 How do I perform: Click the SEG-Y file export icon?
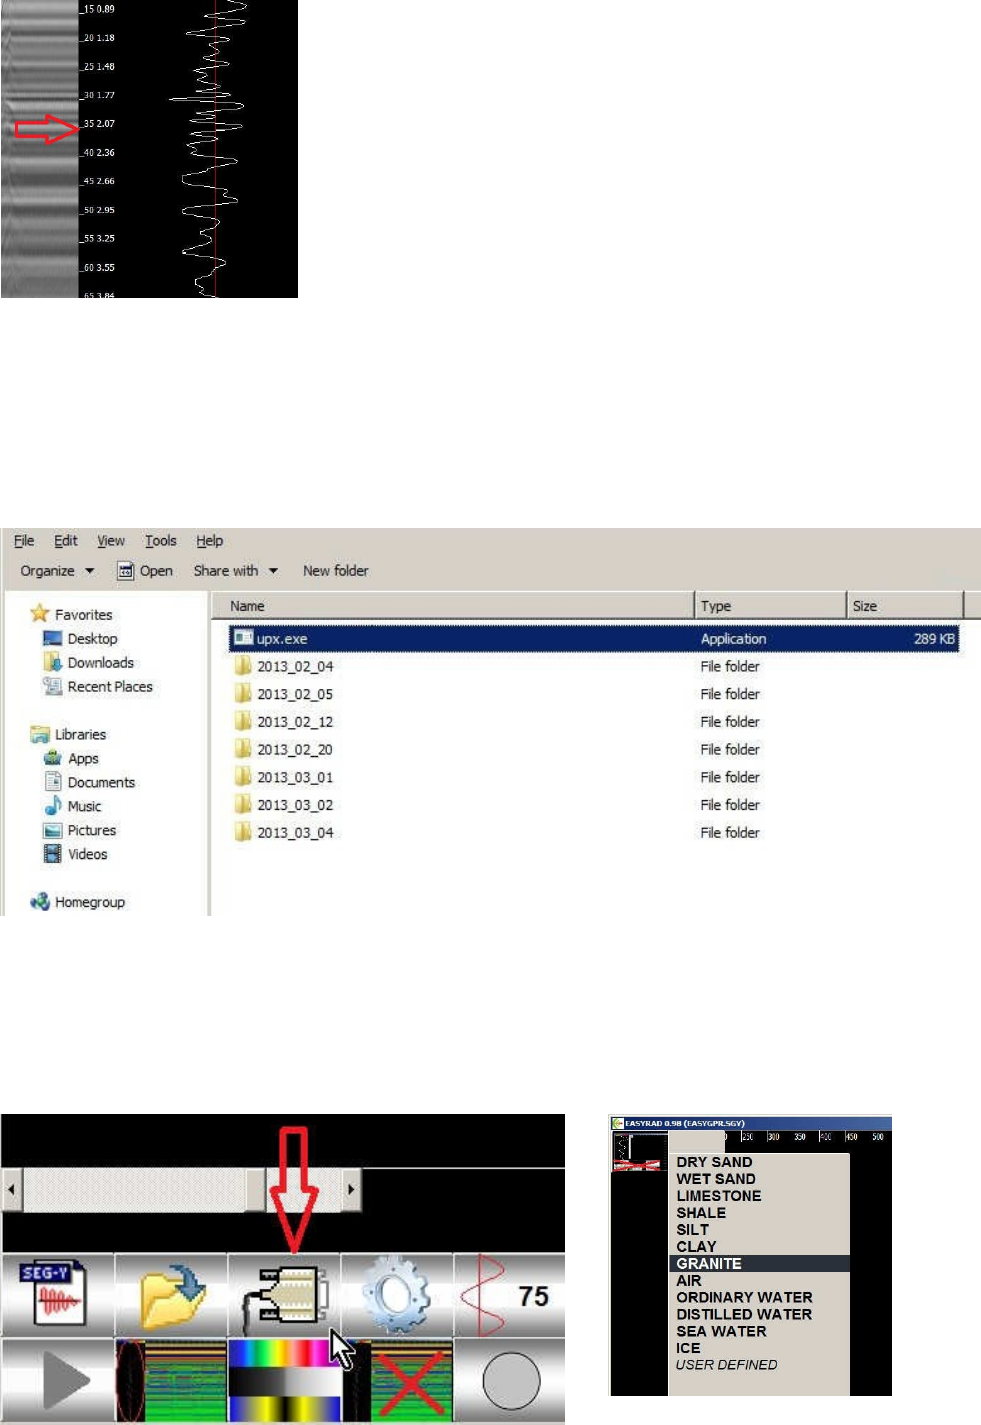pos(57,1294)
